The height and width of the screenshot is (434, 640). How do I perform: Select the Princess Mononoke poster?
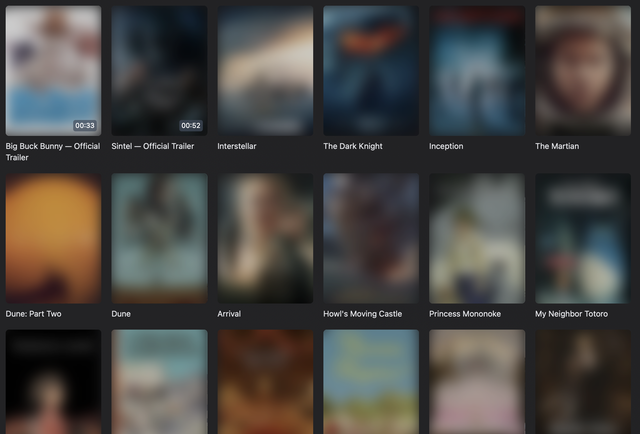(x=477, y=238)
